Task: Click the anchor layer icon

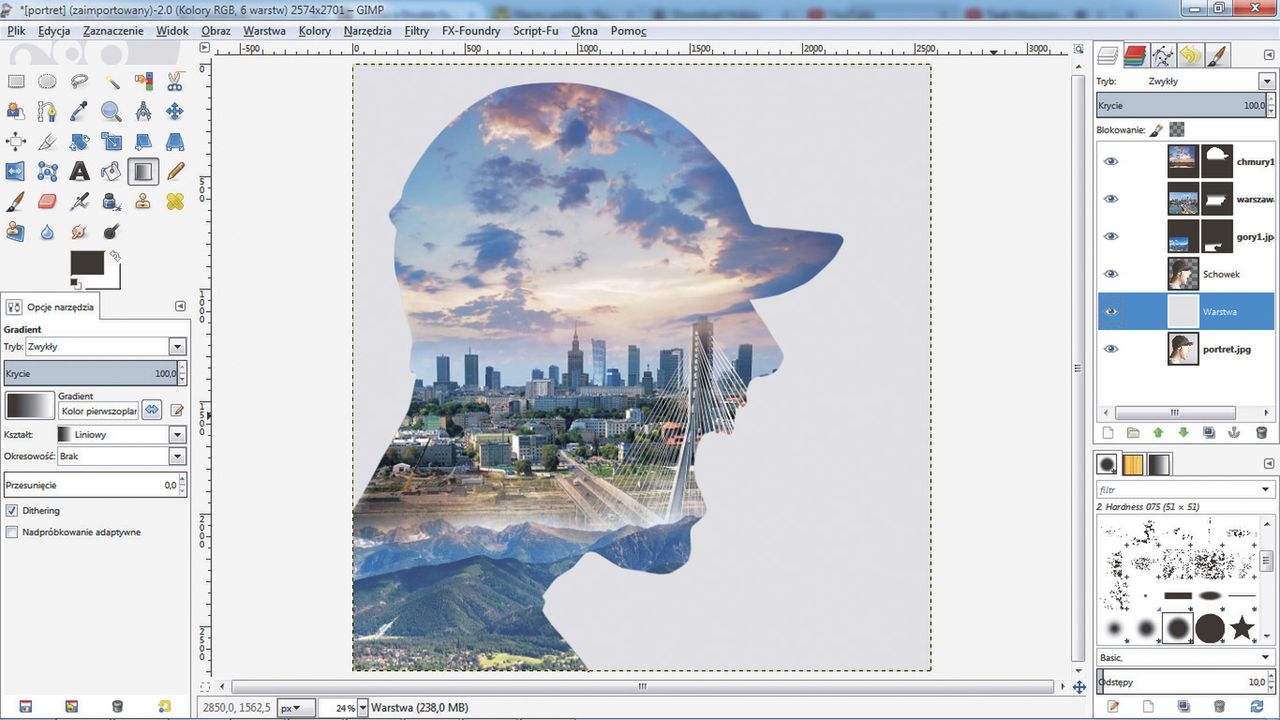Action: point(1234,433)
